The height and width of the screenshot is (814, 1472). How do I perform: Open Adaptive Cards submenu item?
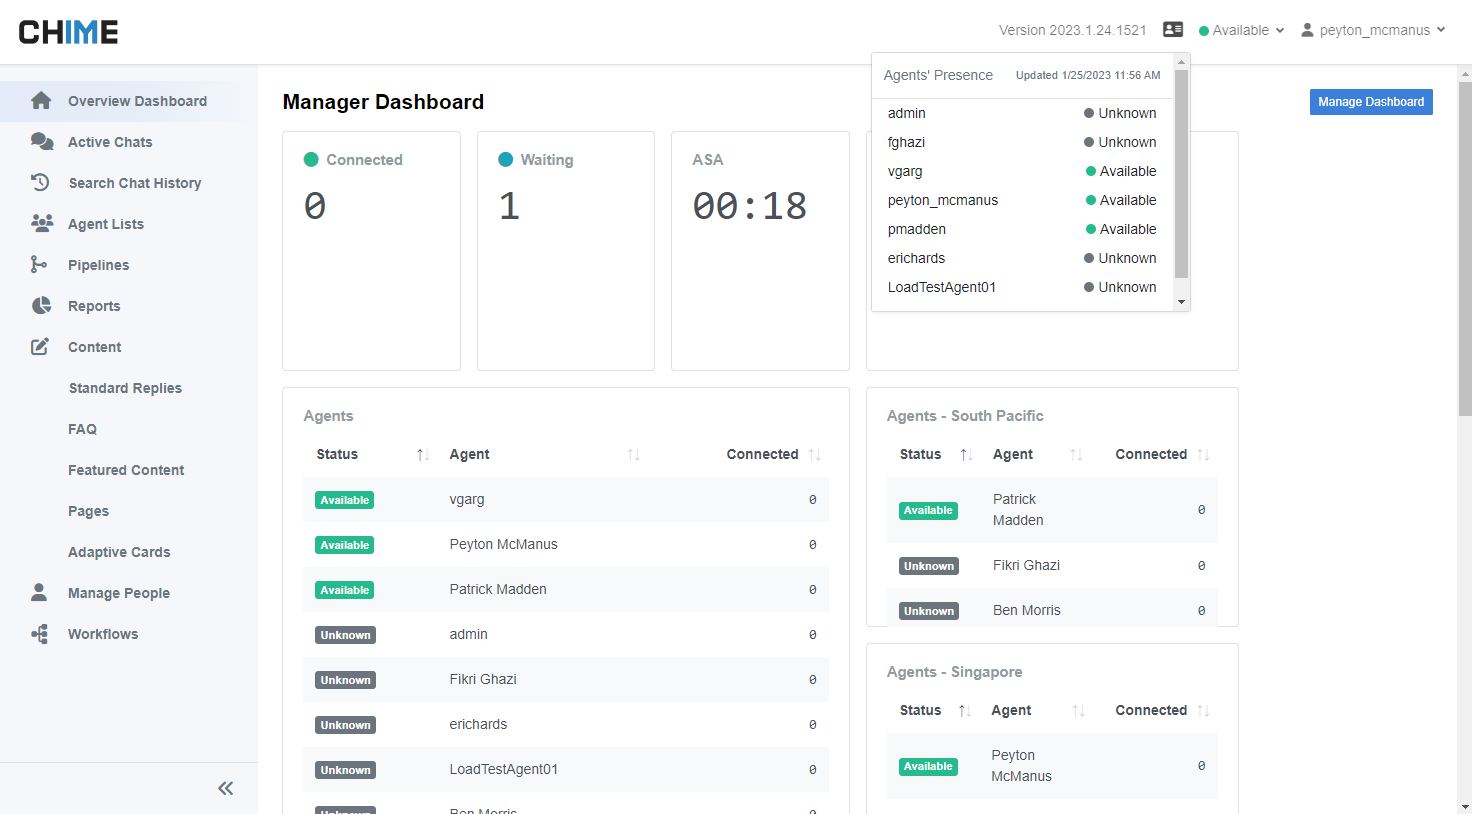coord(119,552)
